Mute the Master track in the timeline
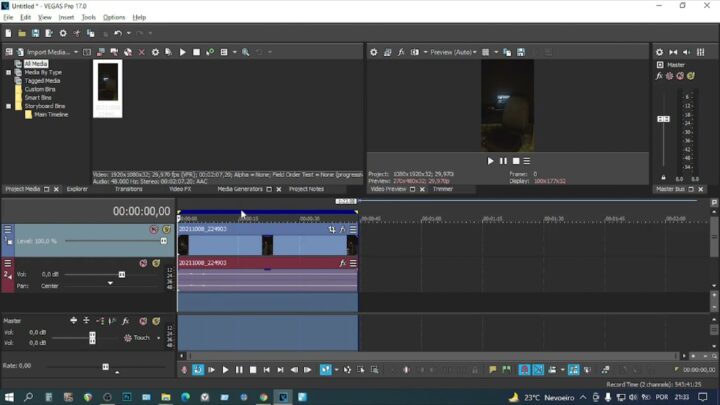This screenshot has width=720, height=405. [x=143, y=321]
